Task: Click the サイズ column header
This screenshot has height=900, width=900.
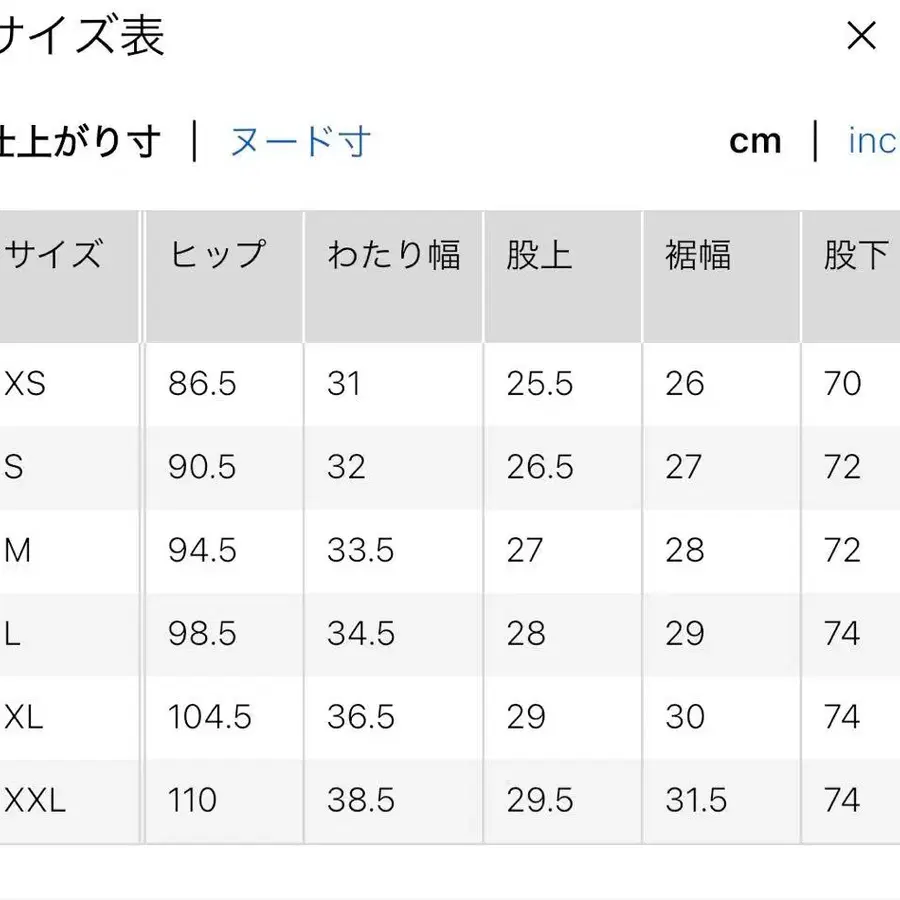Action: pos(55,255)
